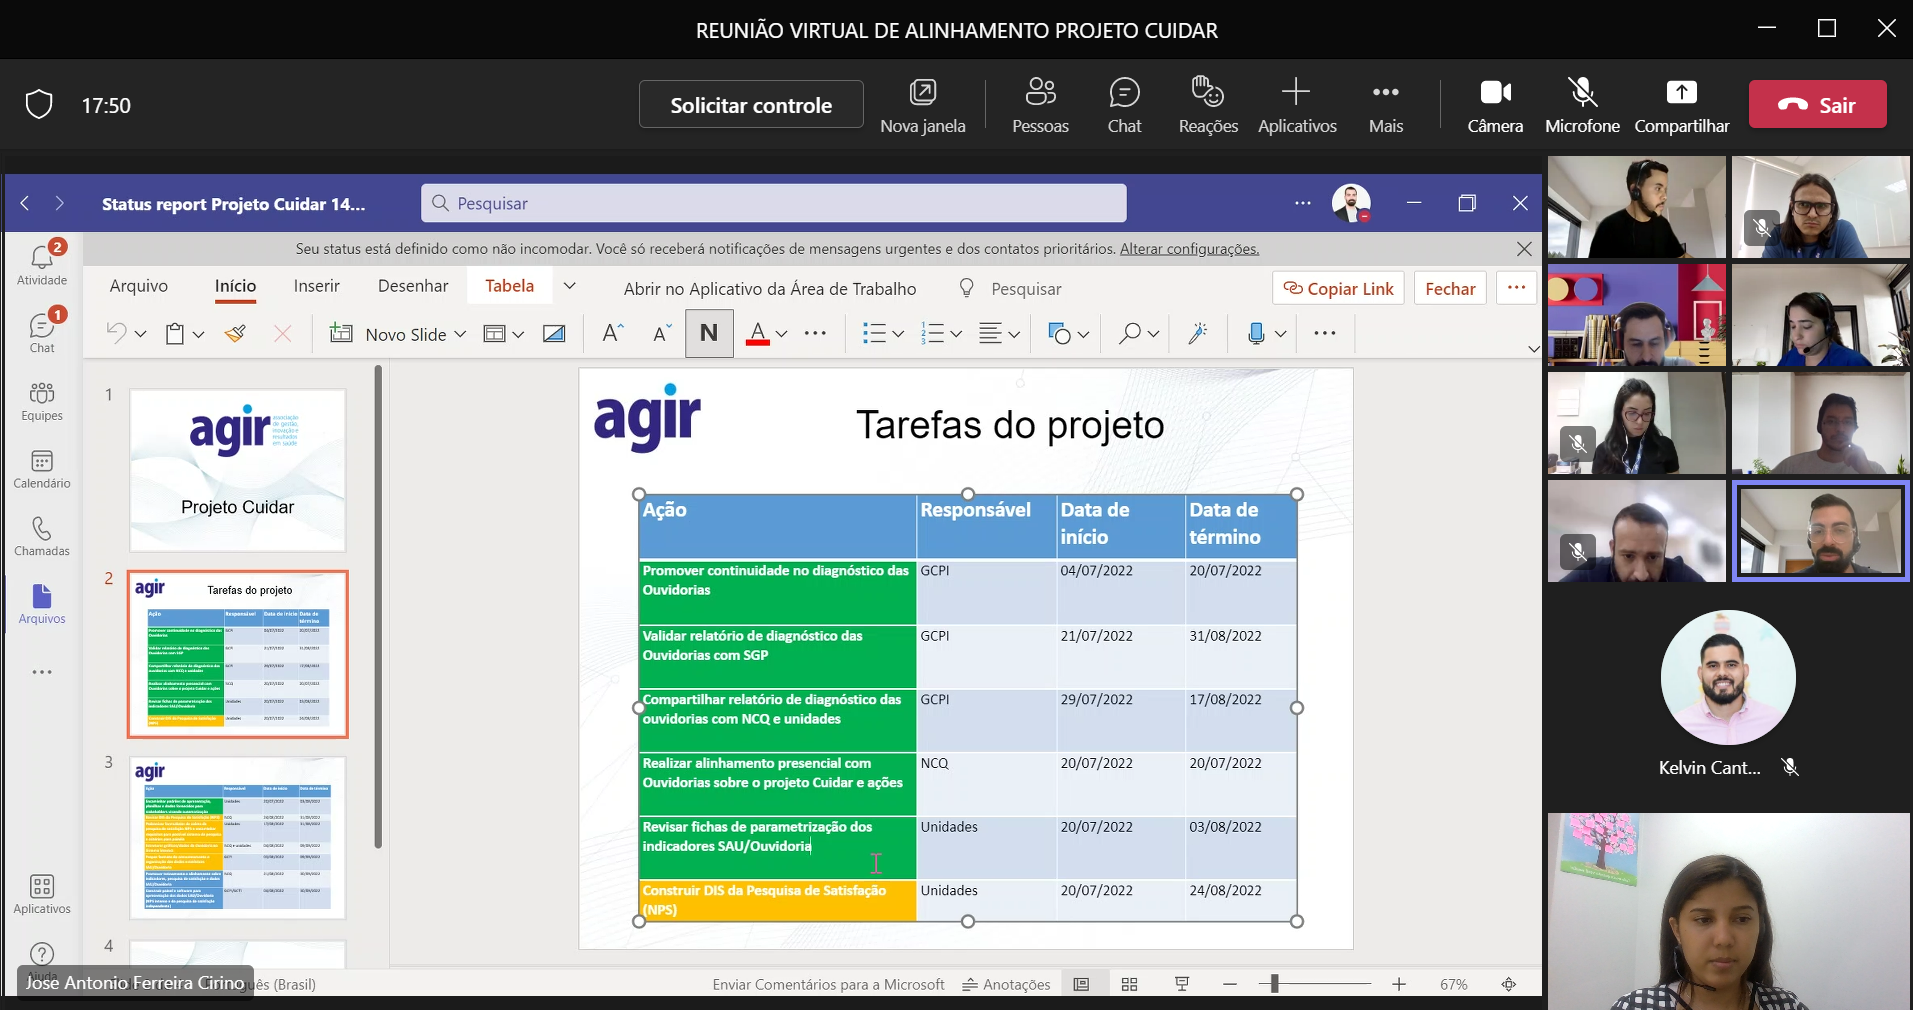Click the shield security icon
The image size is (1913, 1010).
pyautogui.click(x=39, y=104)
